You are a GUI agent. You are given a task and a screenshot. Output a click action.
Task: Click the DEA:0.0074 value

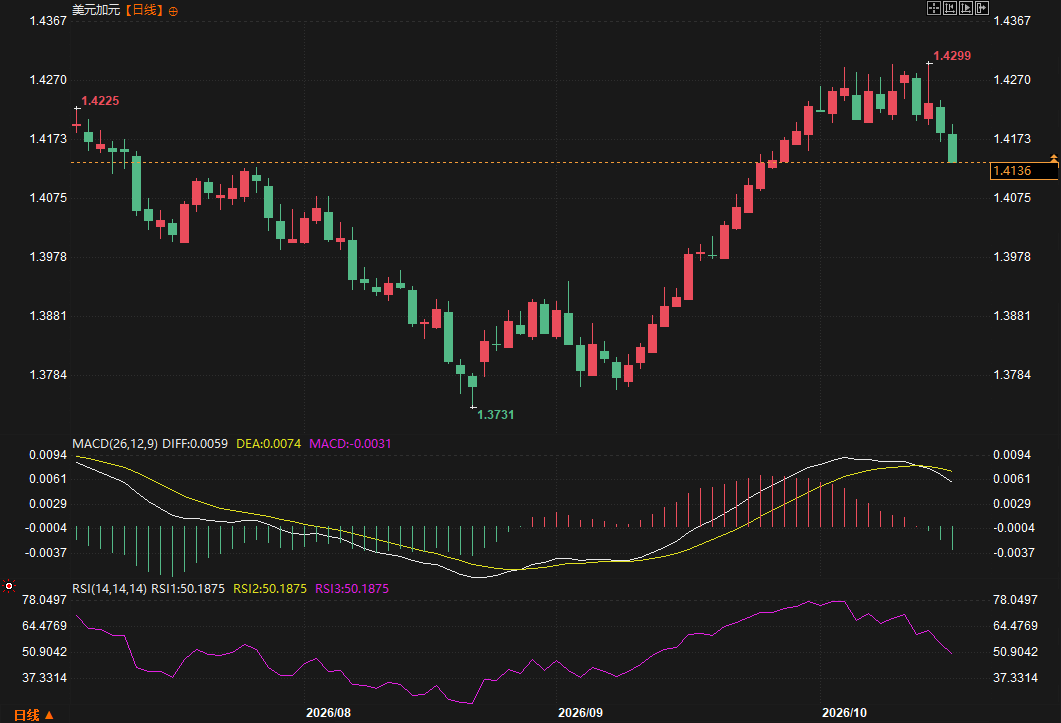pyautogui.click(x=269, y=443)
